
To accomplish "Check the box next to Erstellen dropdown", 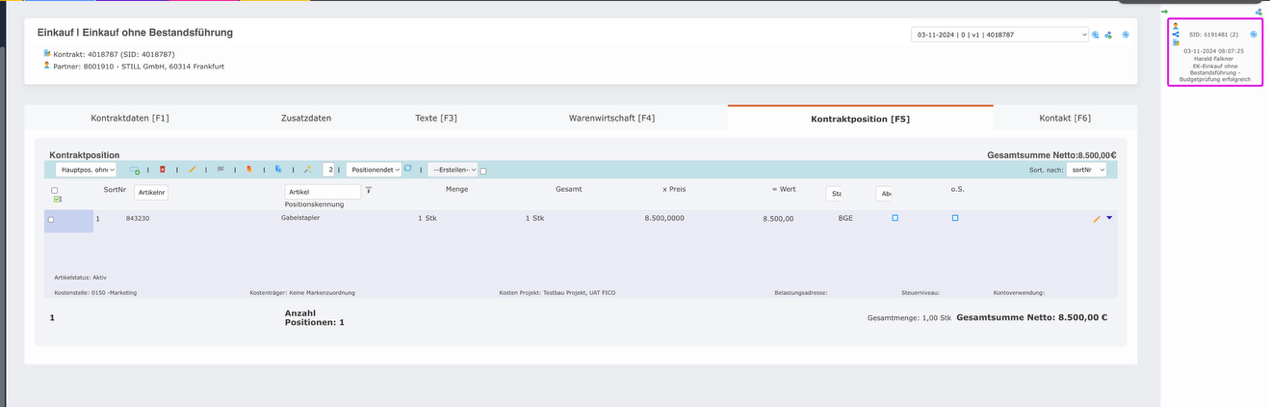I will (x=484, y=171).
